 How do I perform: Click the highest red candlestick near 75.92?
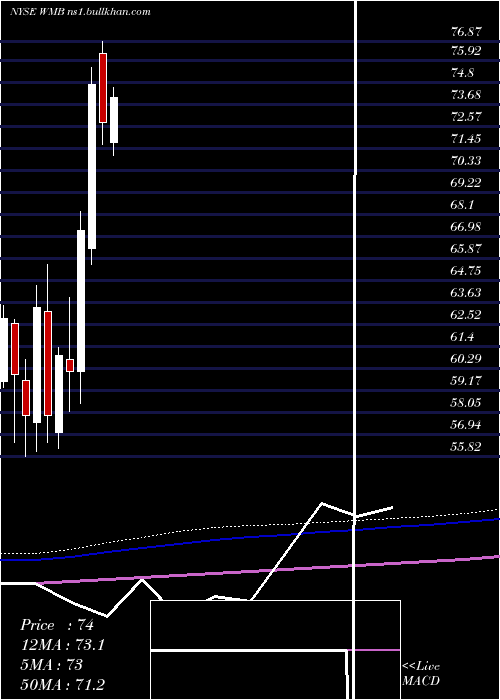[103, 88]
